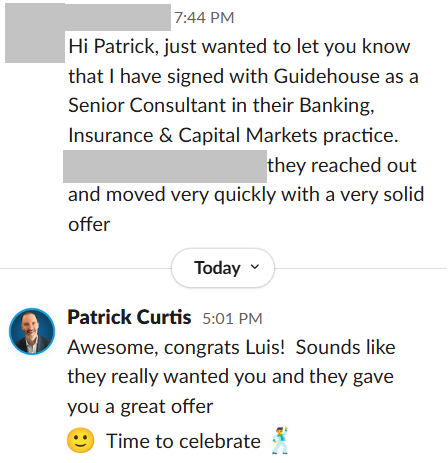This screenshot has height=463, width=448.
Task: Click the redacted sender avatar at top
Action: 35,33
